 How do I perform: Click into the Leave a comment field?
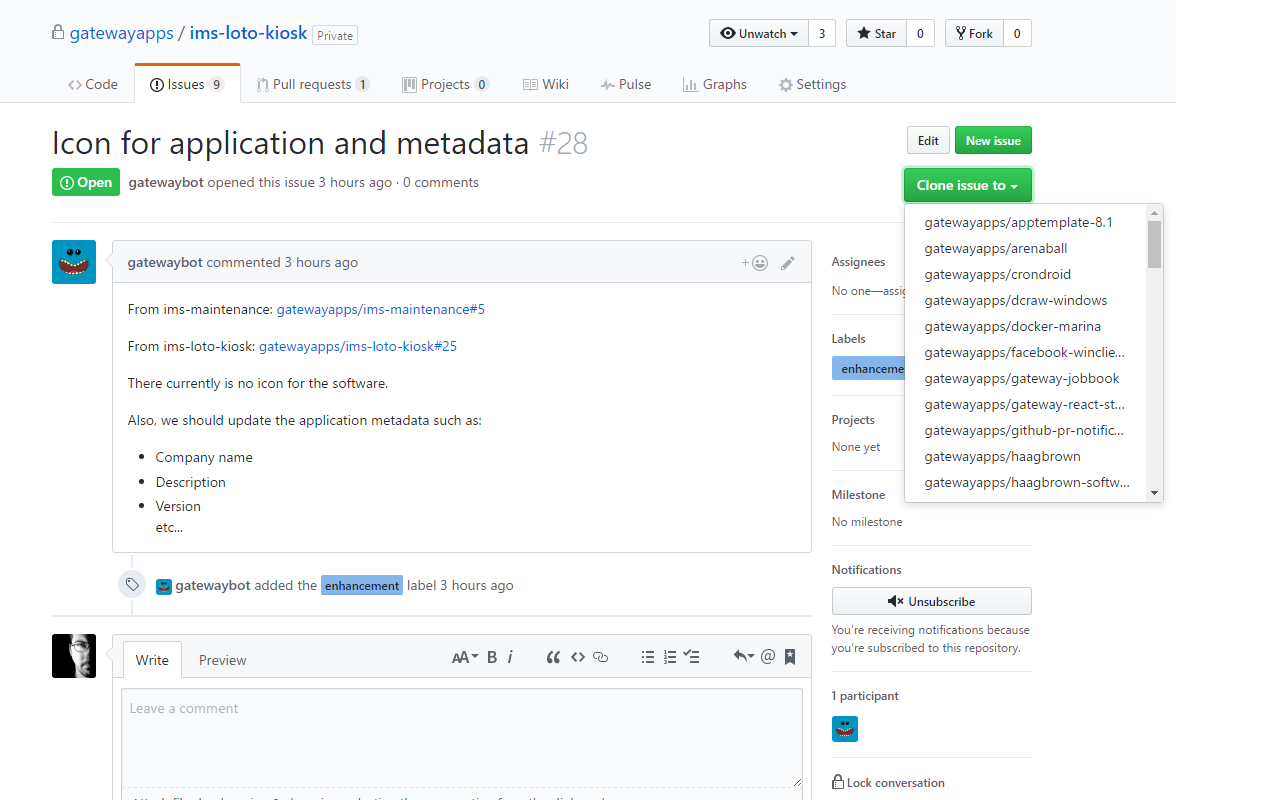click(462, 738)
